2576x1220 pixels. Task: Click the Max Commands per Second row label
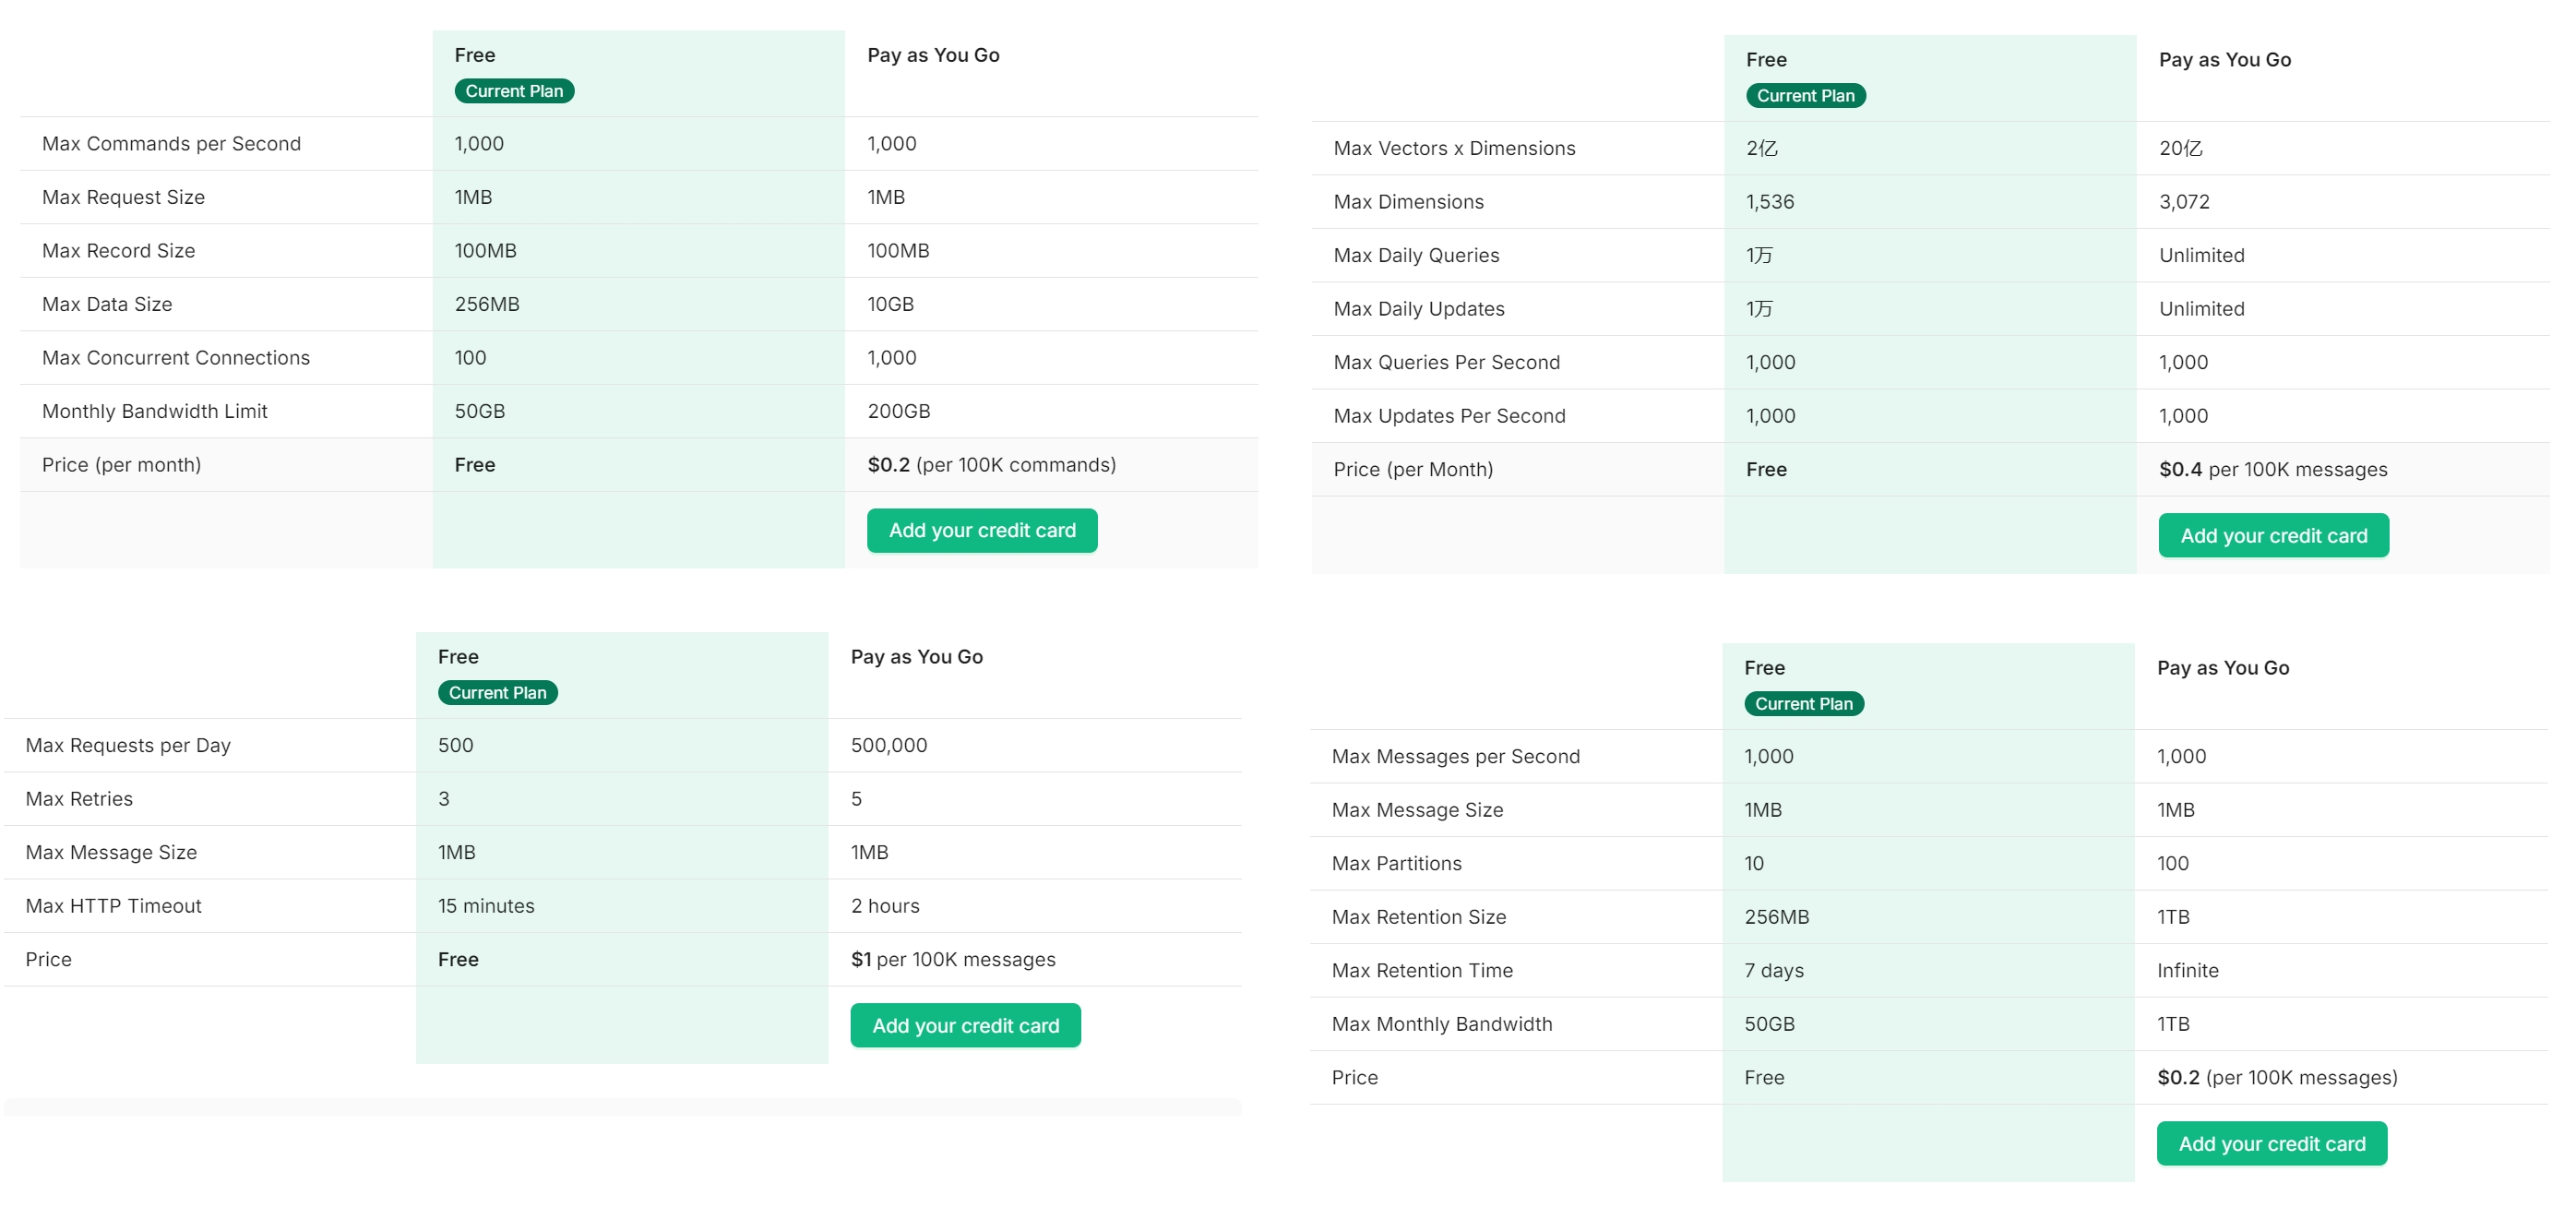(x=170, y=143)
